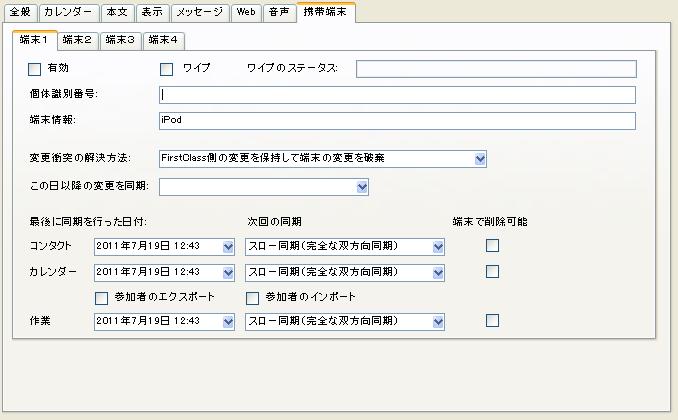Enable the 有効 checkbox
The height and width of the screenshot is (420, 678).
(35, 69)
